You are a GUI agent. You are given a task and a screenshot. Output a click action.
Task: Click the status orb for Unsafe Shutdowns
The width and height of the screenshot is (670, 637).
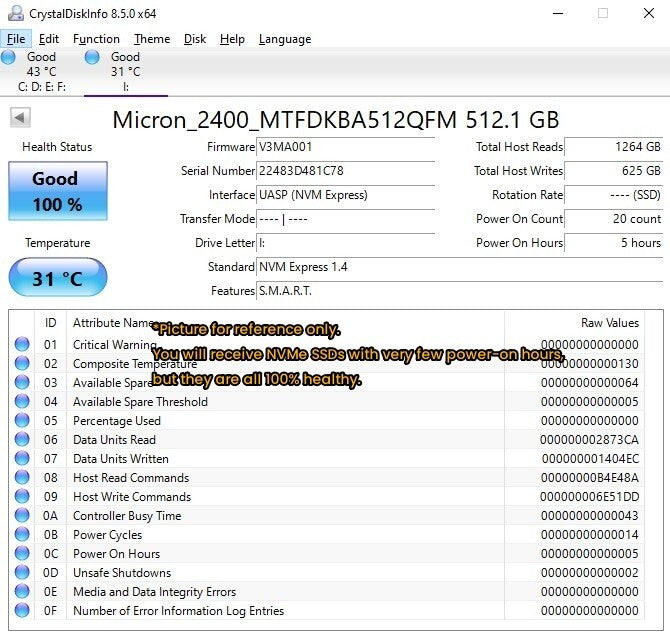[22, 572]
